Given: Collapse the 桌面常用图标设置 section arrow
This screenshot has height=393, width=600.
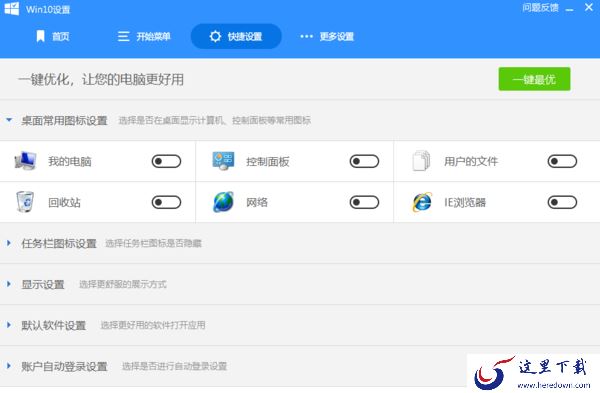Looking at the screenshot, I should pos(9,120).
